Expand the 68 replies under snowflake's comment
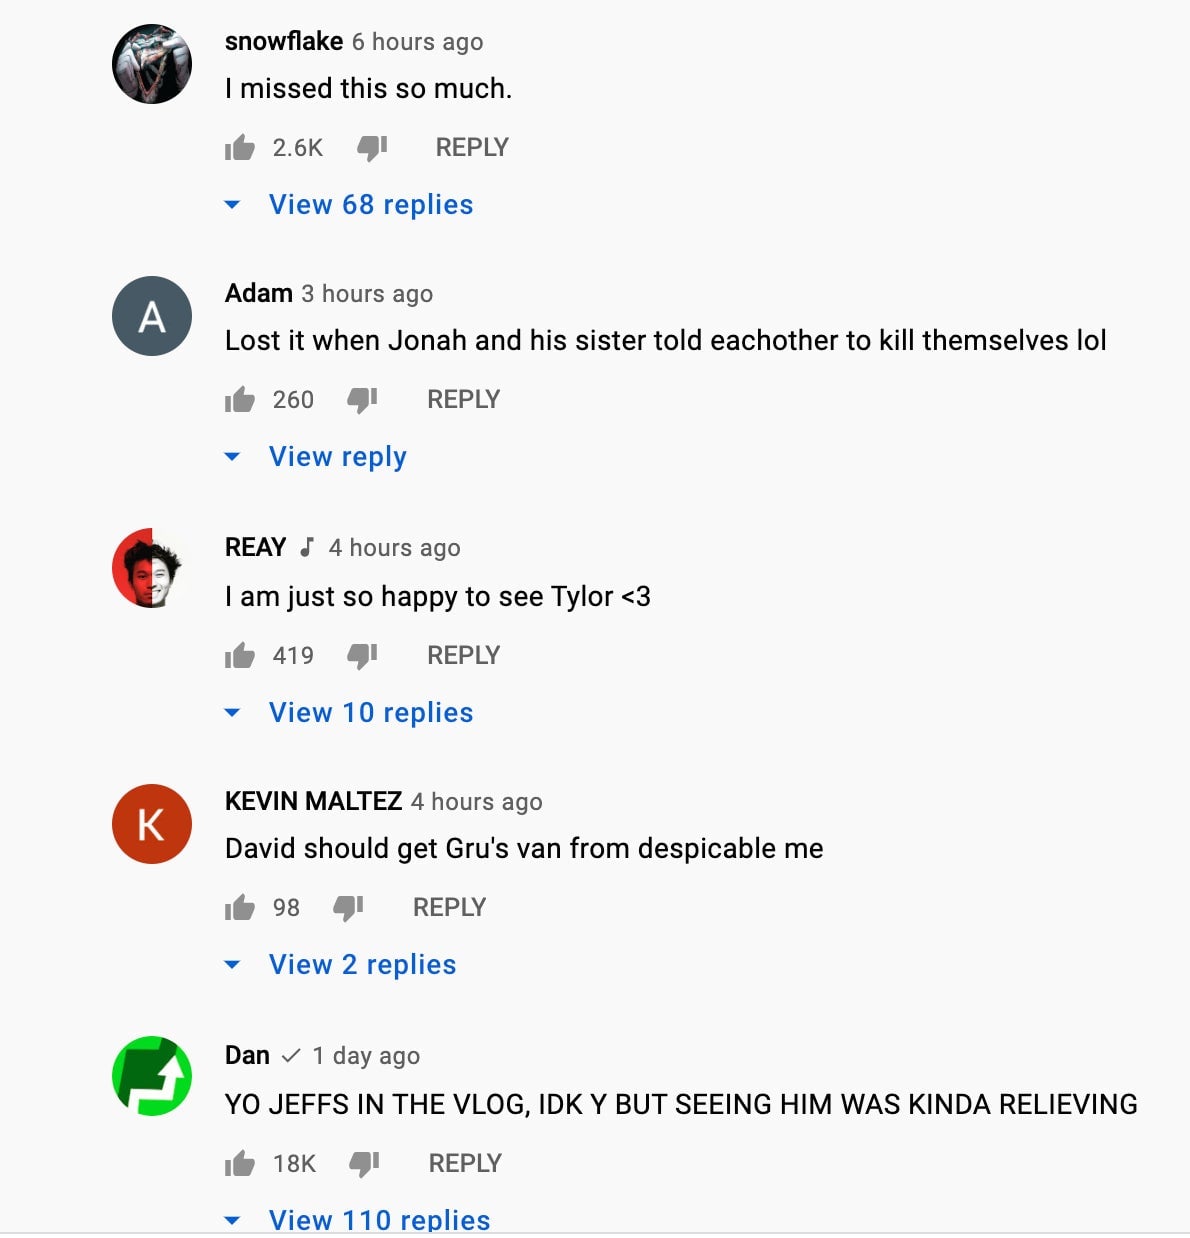The width and height of the screenshot is (1190, 1238). (370, 204)
